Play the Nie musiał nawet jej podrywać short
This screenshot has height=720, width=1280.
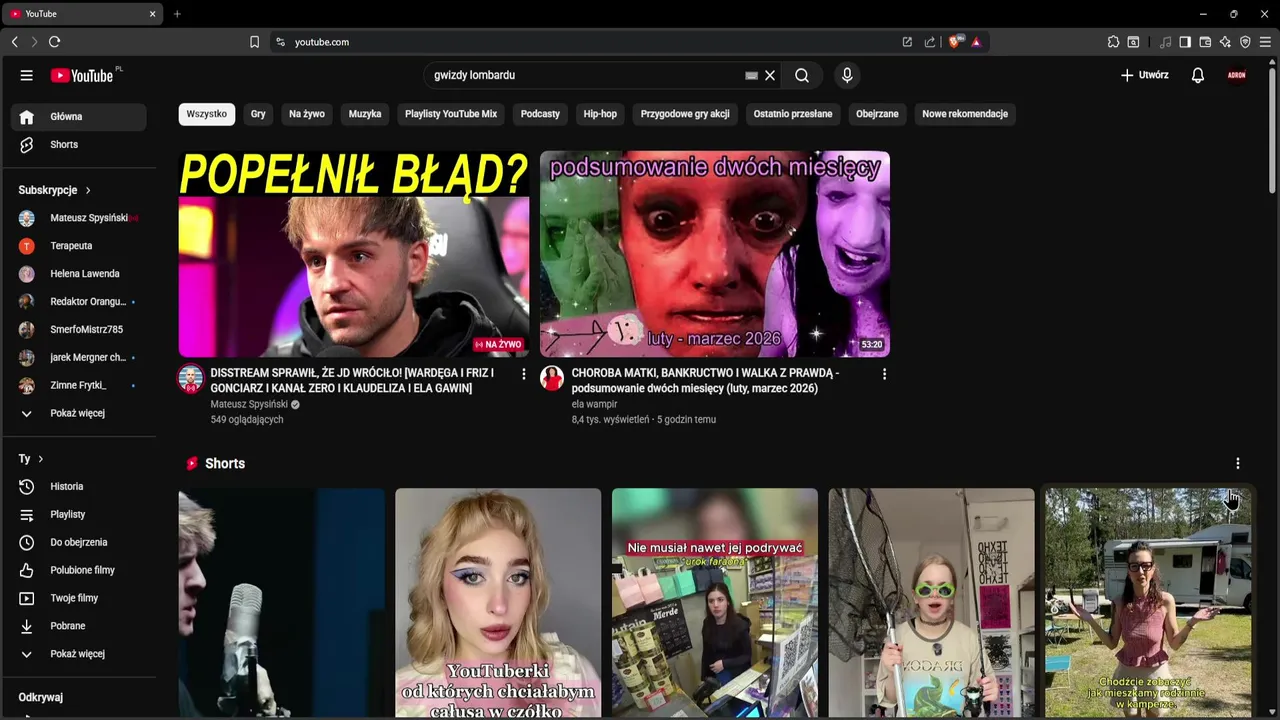pos(715,603)
